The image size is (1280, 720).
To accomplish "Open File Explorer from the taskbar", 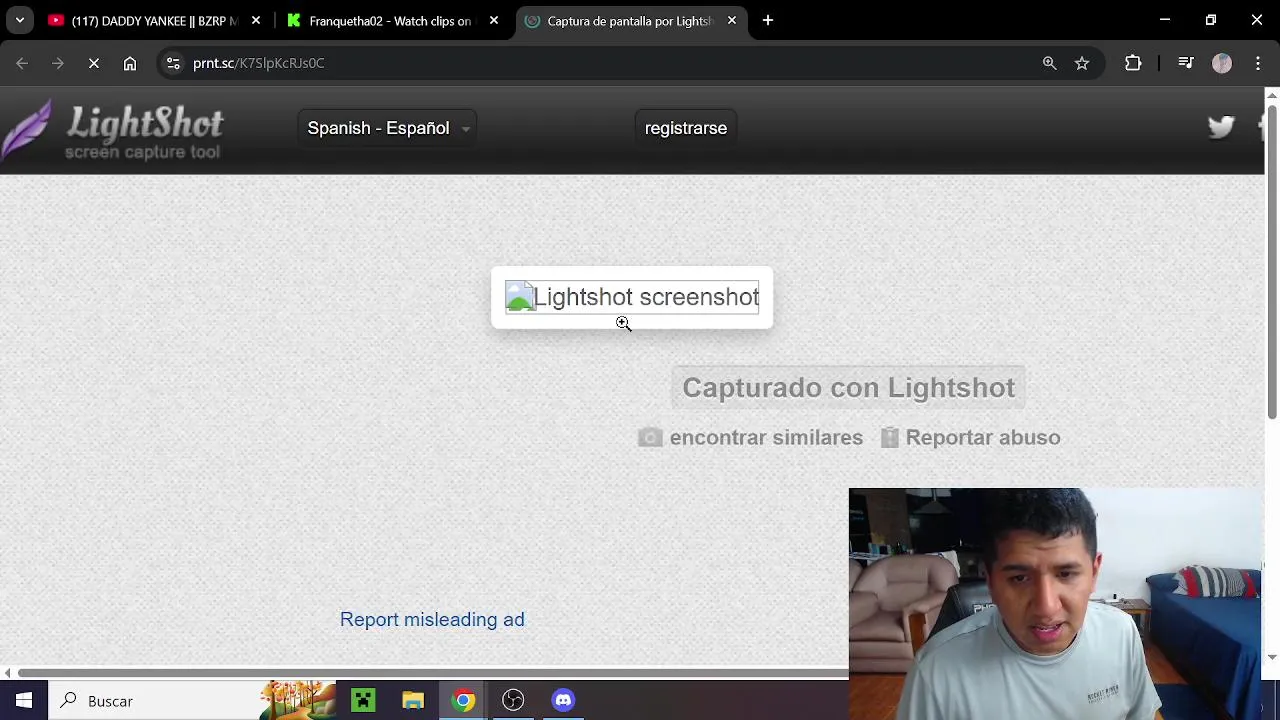I will click(x=413, y=701).
